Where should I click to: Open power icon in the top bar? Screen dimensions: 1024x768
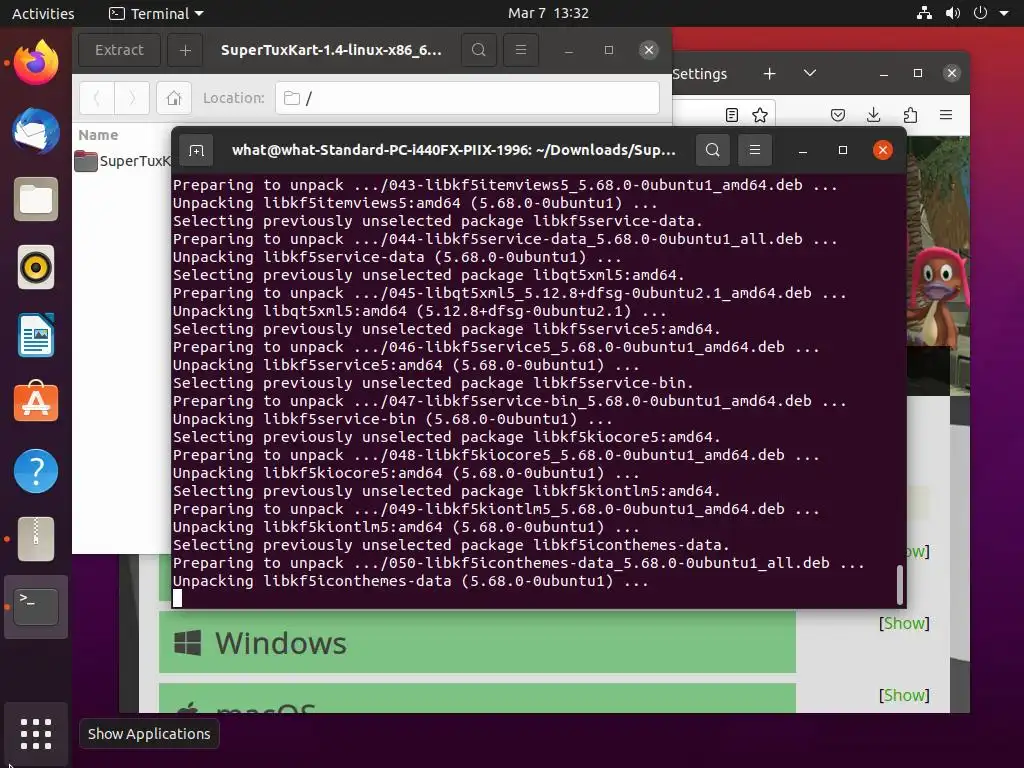point(980,13)
